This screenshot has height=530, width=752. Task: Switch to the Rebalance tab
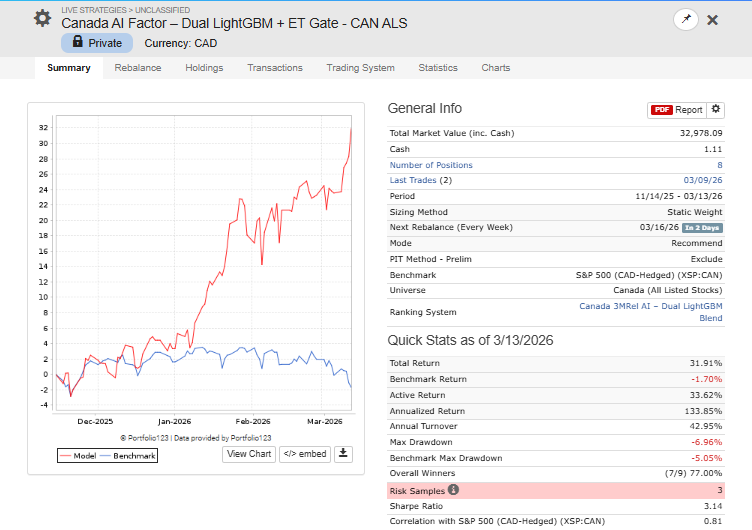click(x=138, y=68)
